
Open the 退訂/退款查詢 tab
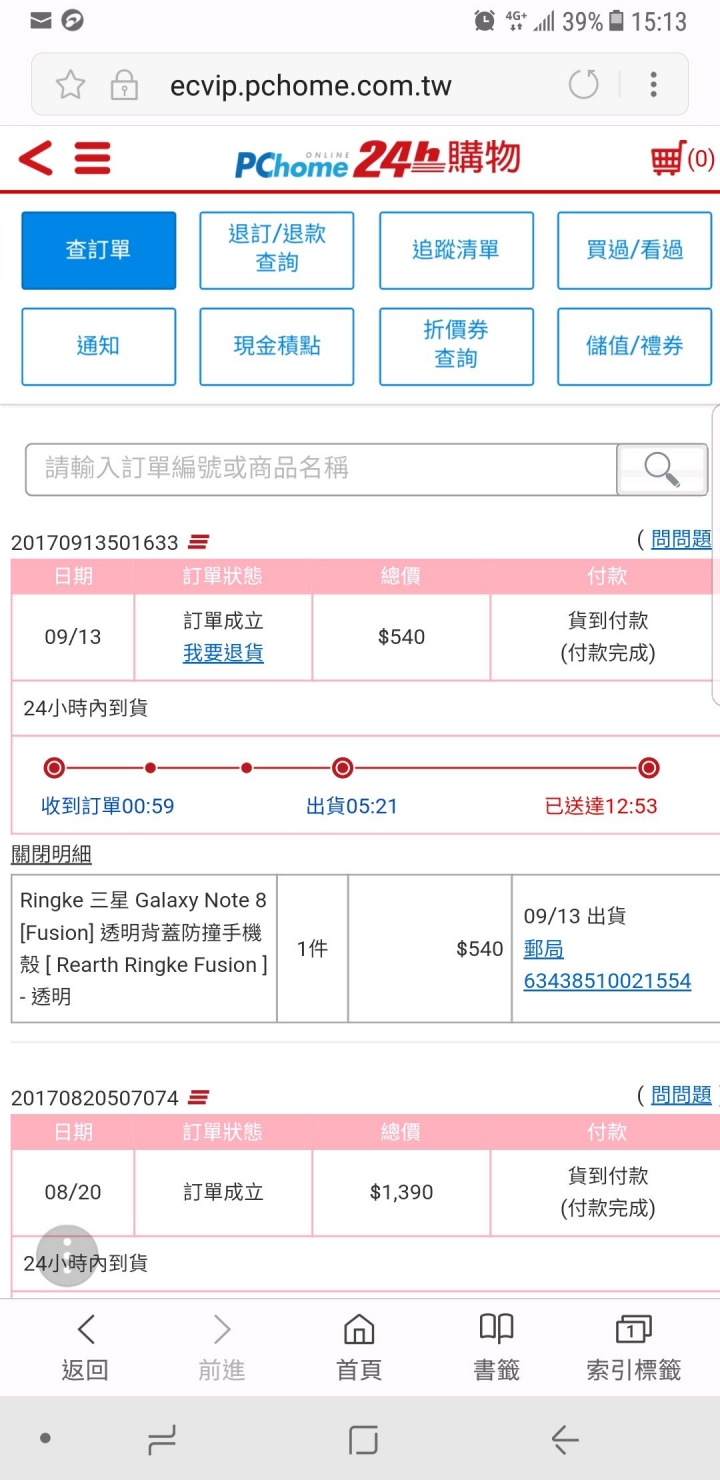[277, 250]
